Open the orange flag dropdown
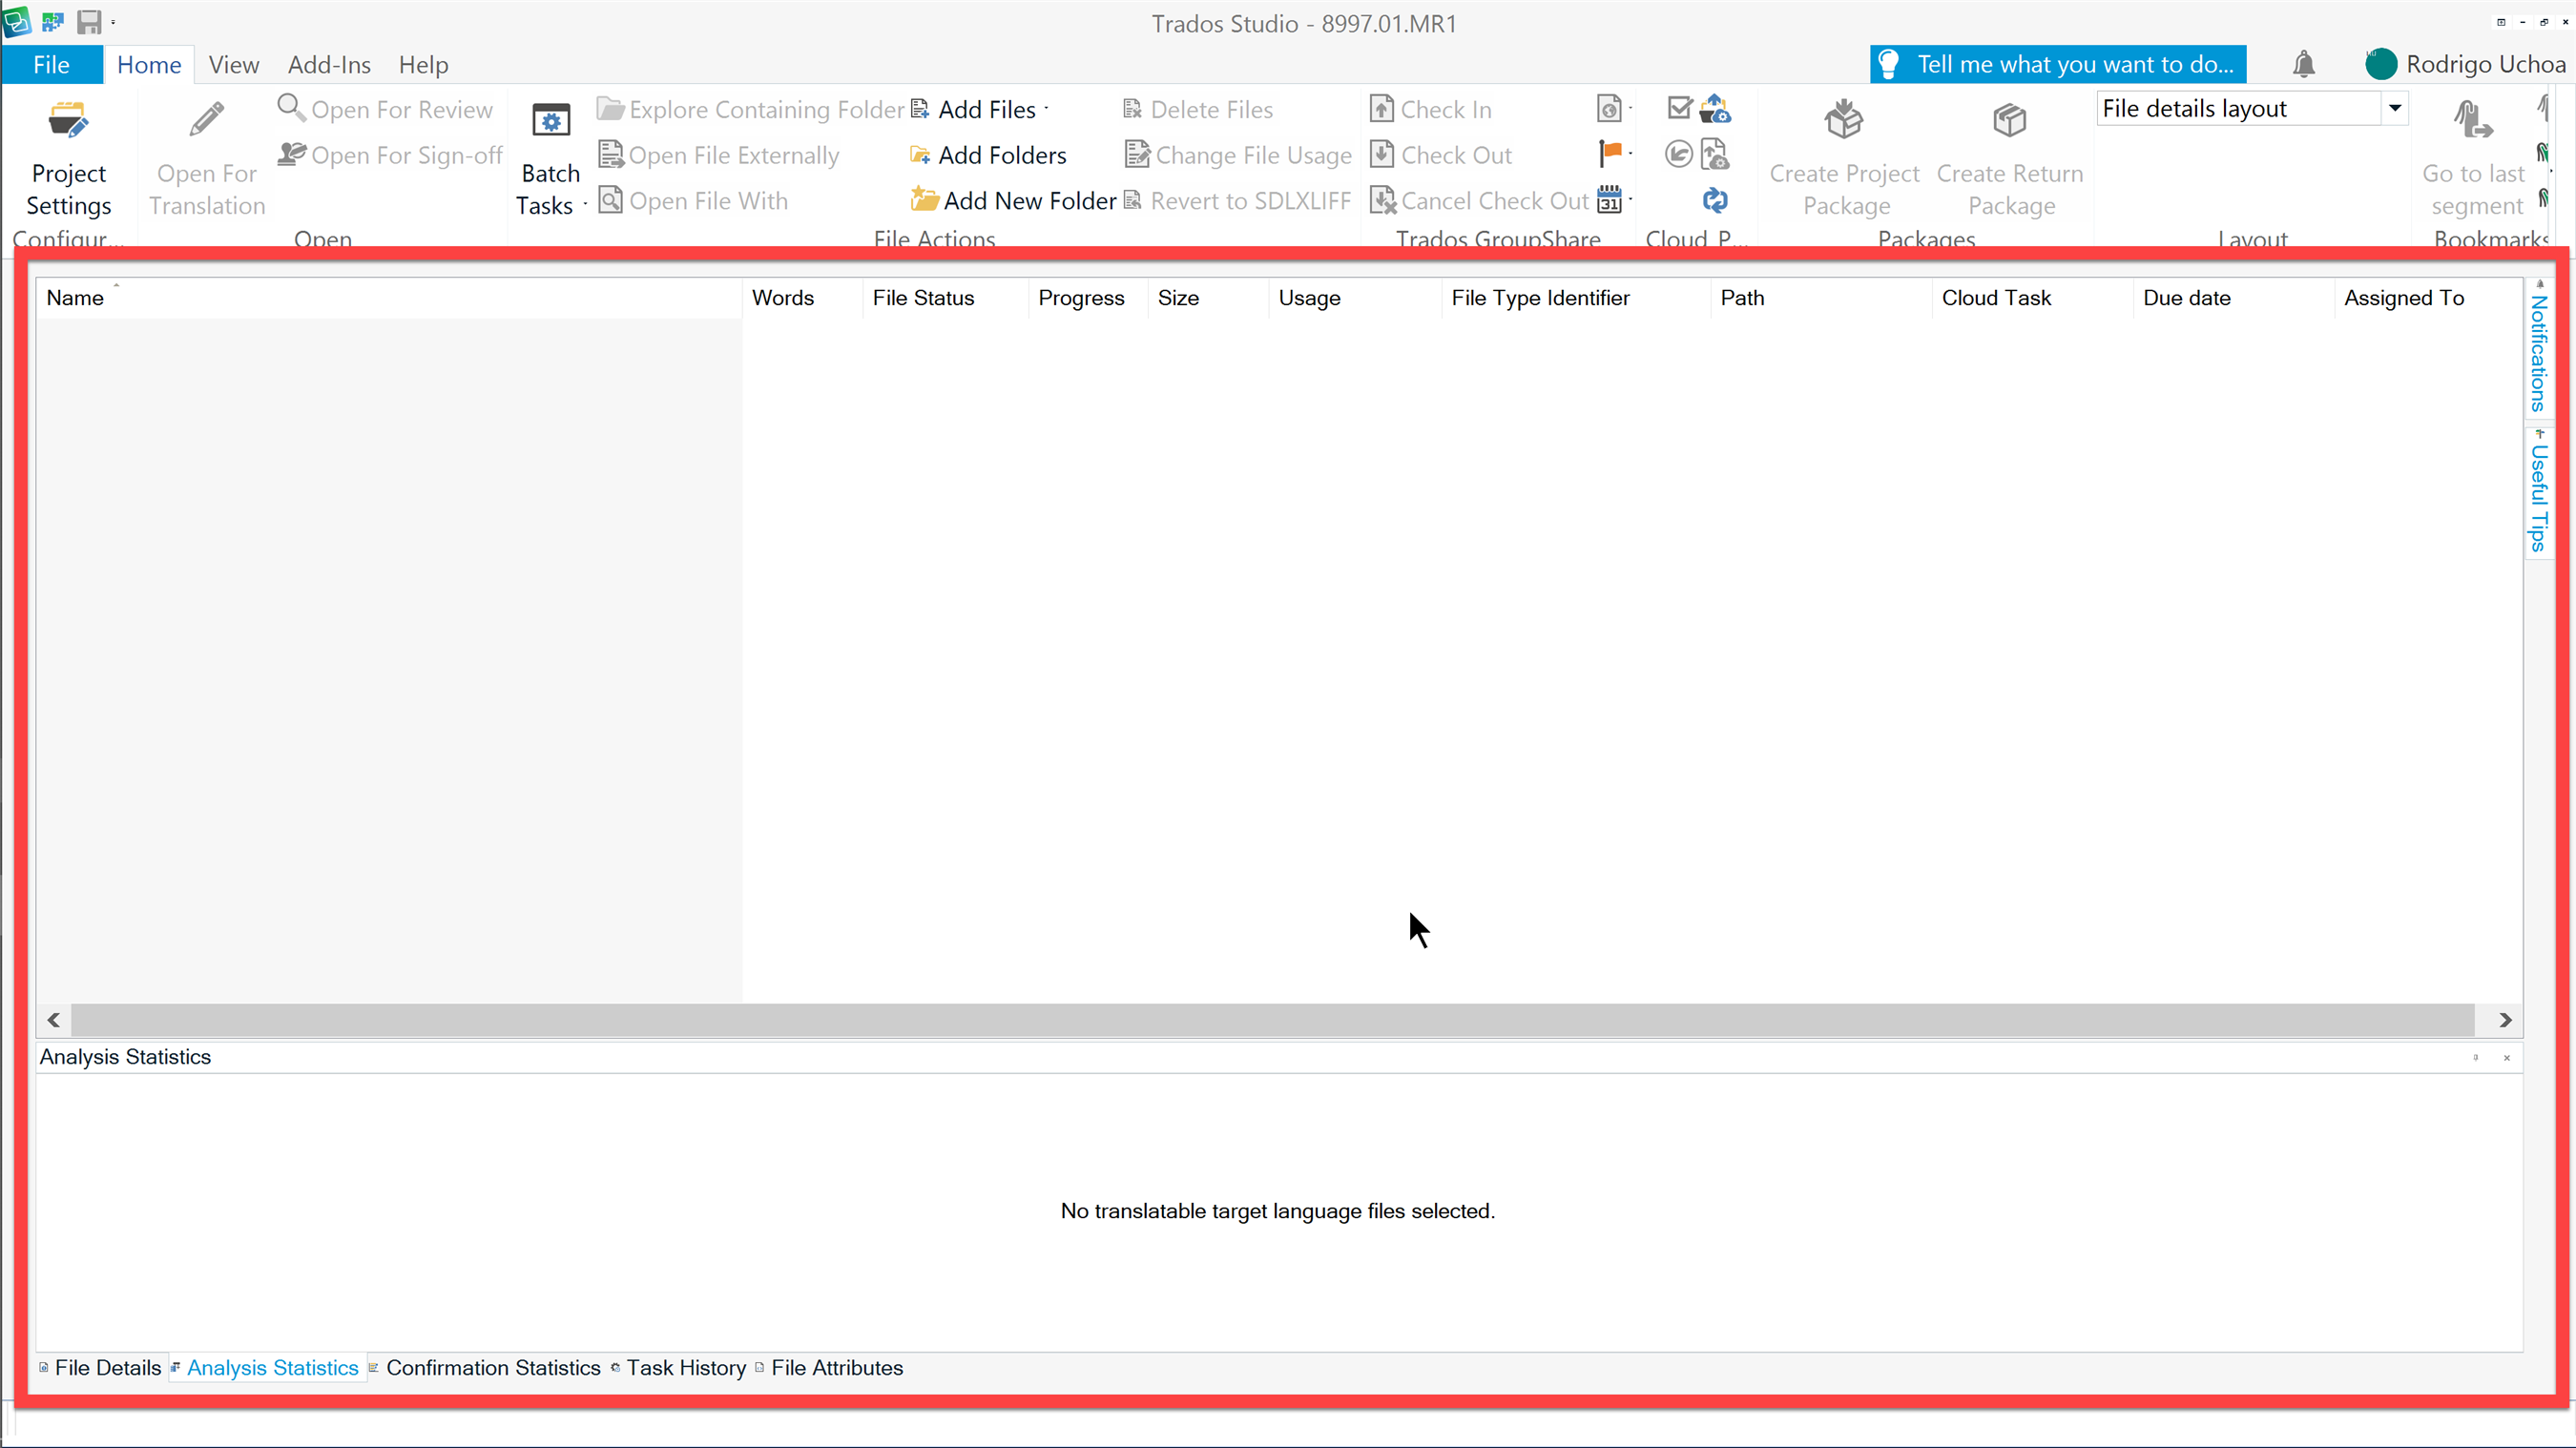 point(1614,154)
